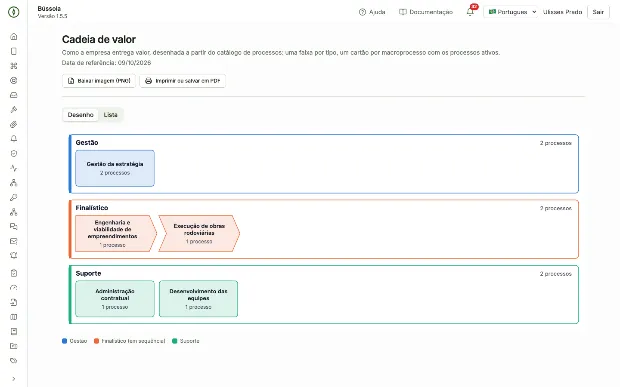The width and height of the screenshot is (620, 387).
Task: Open the tags icon in sidebar
Action: point(14,361)
